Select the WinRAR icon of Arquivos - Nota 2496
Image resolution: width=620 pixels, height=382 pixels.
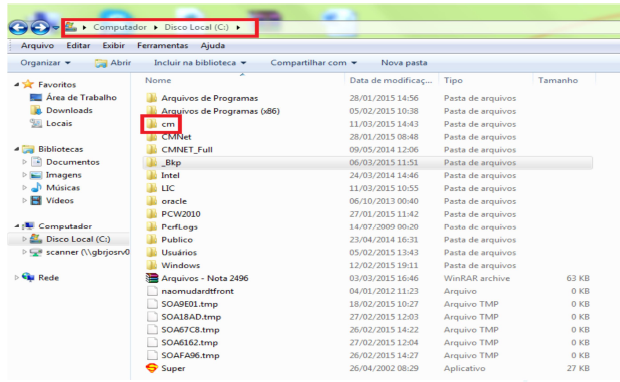151,278
